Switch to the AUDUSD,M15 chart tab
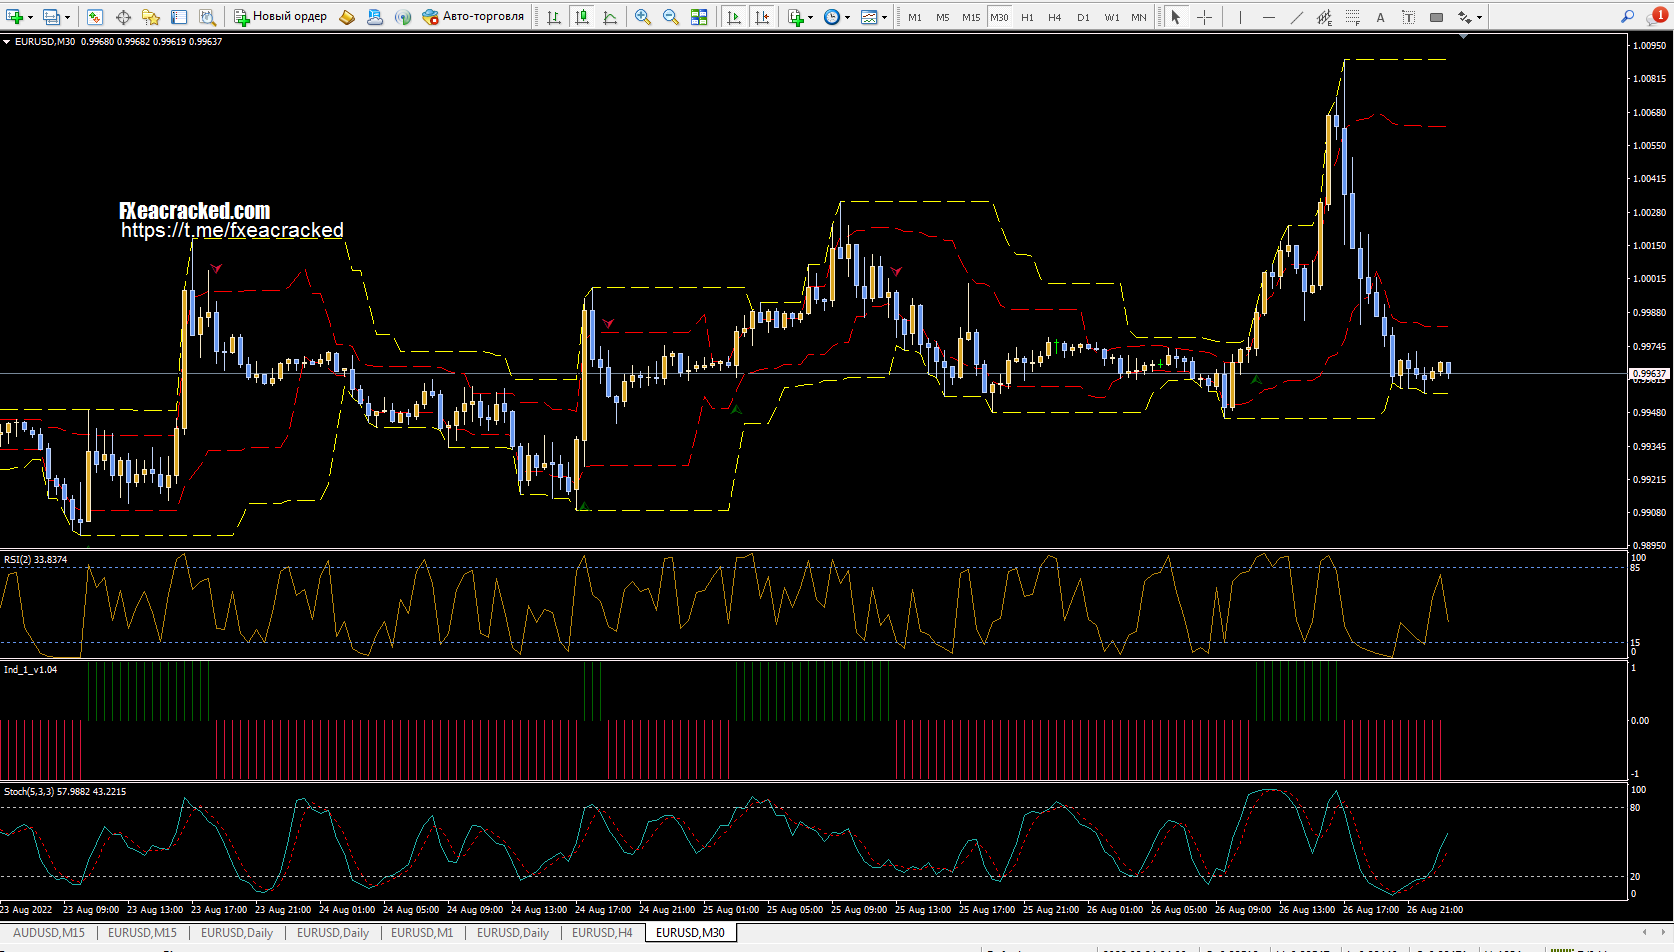Image resolution: width=1674 pixels, height=952 pixels. point(49,933)
